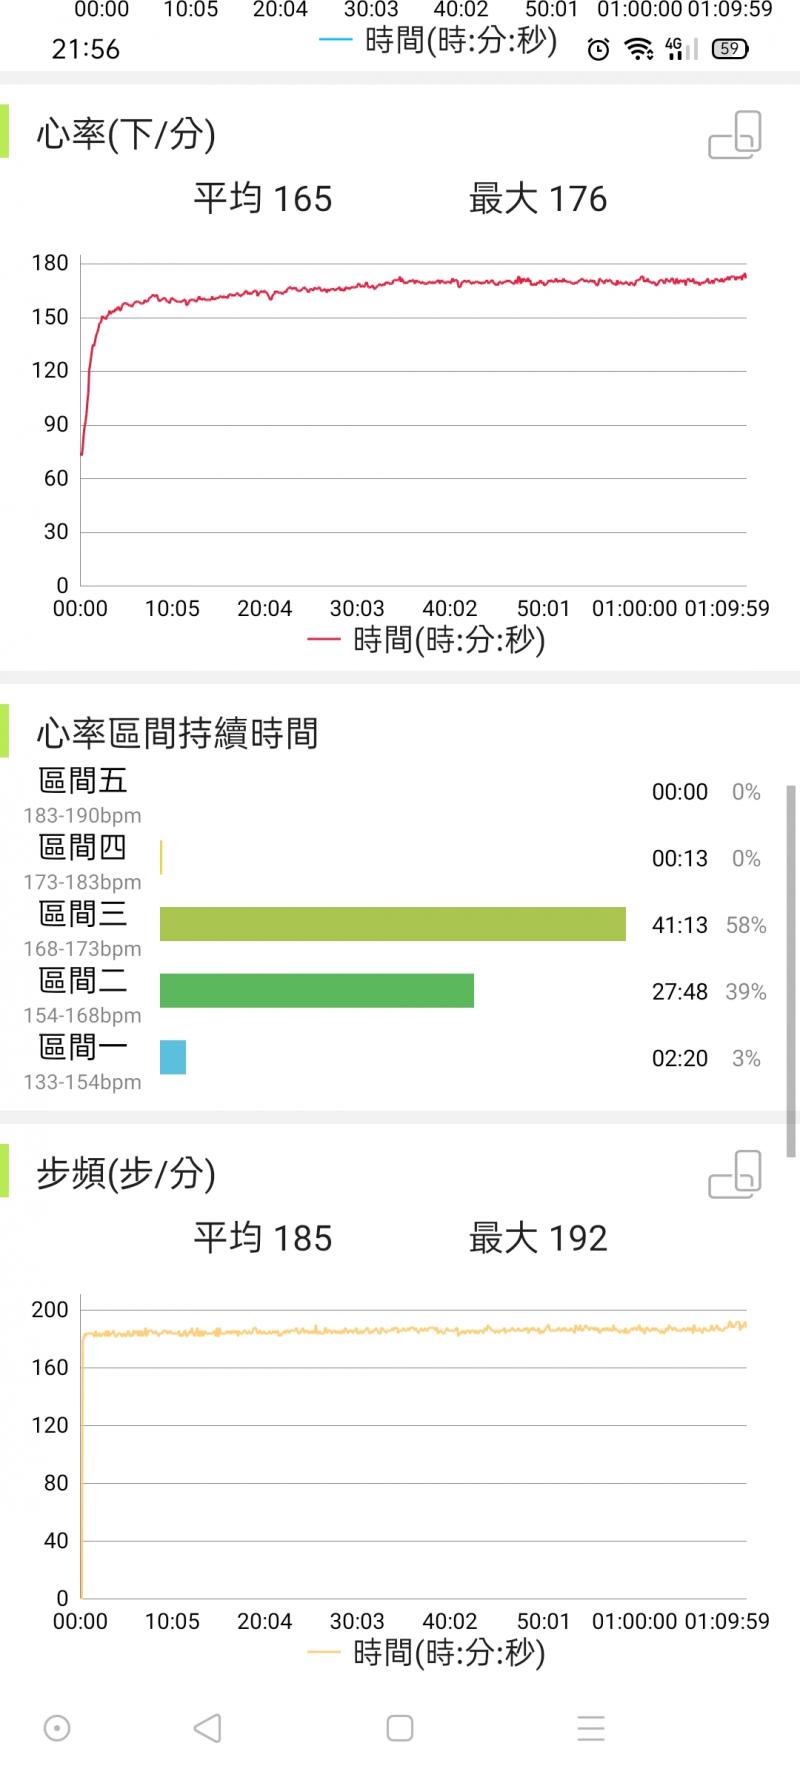This screenshot has width=800, height=1777.
Task: Tap the orange cadence legend label
Action: pos(428,1653)
